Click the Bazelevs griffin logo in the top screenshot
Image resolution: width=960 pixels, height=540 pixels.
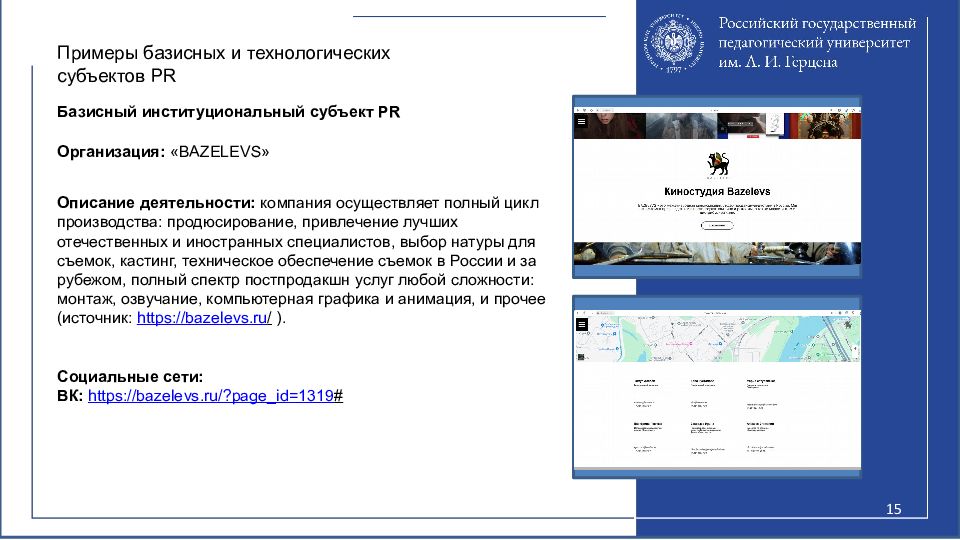point(718,164)
